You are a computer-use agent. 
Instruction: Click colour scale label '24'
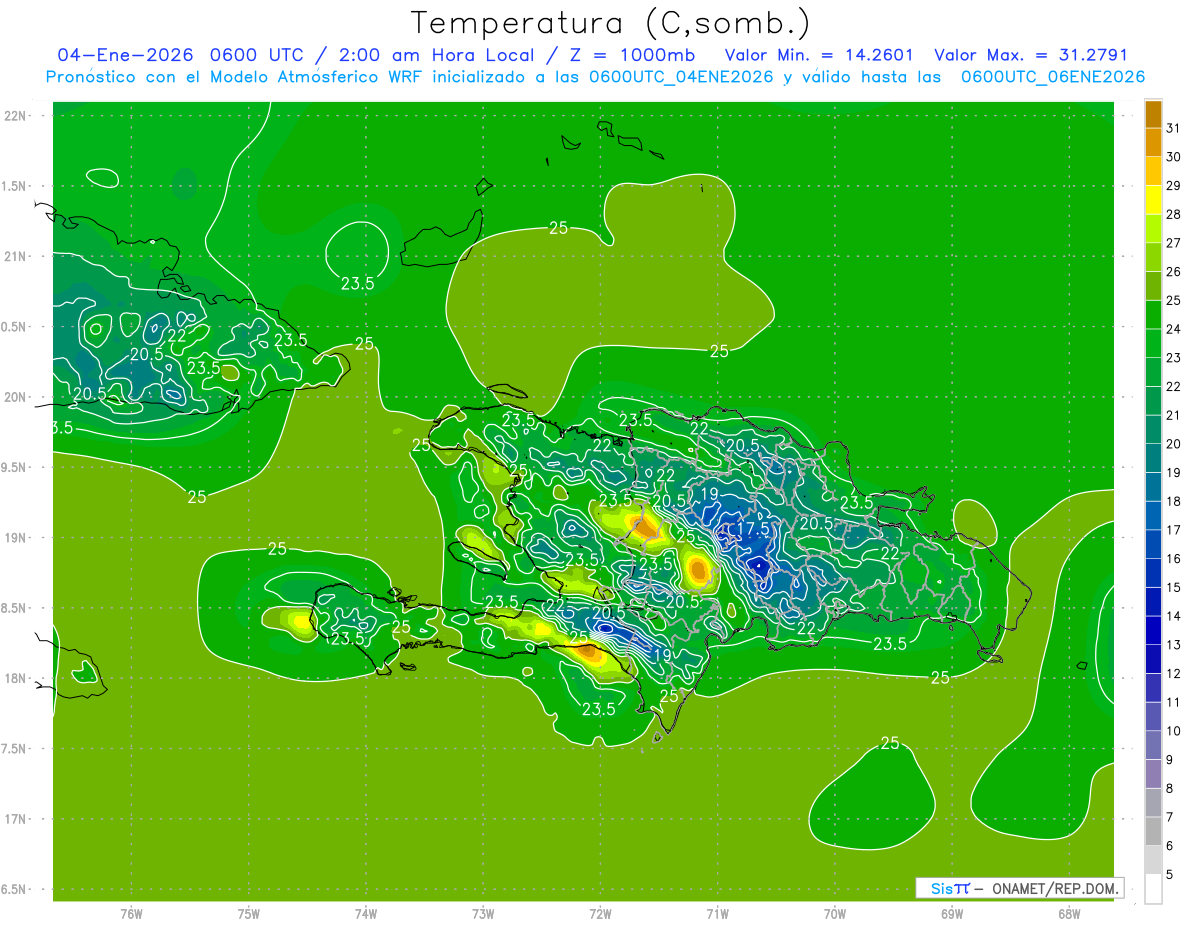(1174, 329)
